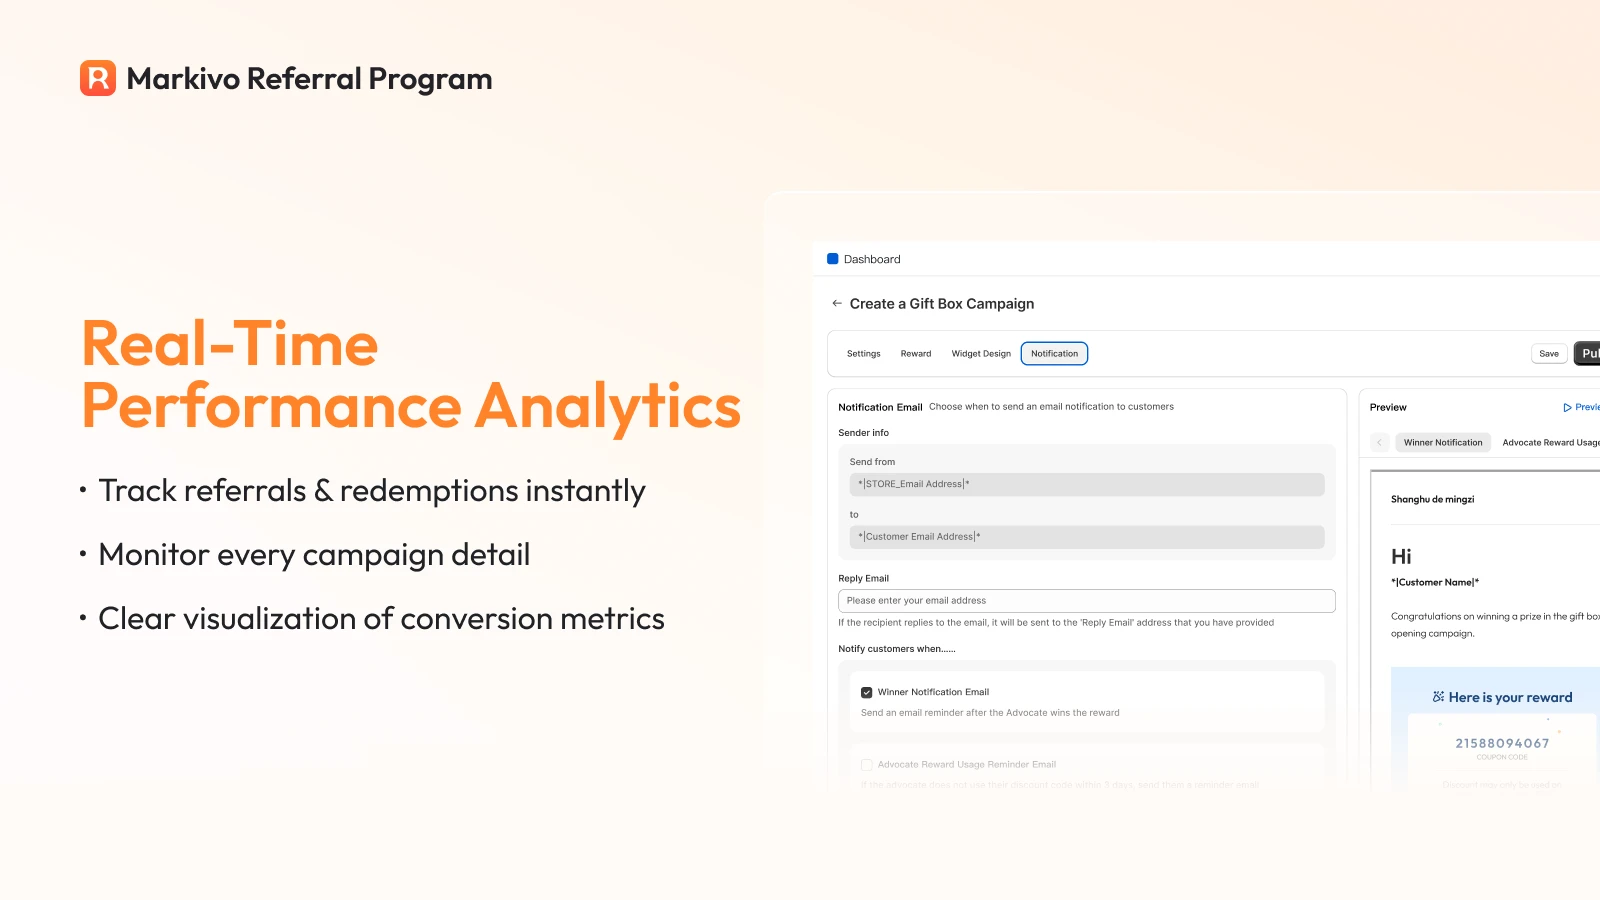Select the Winner Notification preview tab
Screen dimensions: 1600x900
(1443, 442)
